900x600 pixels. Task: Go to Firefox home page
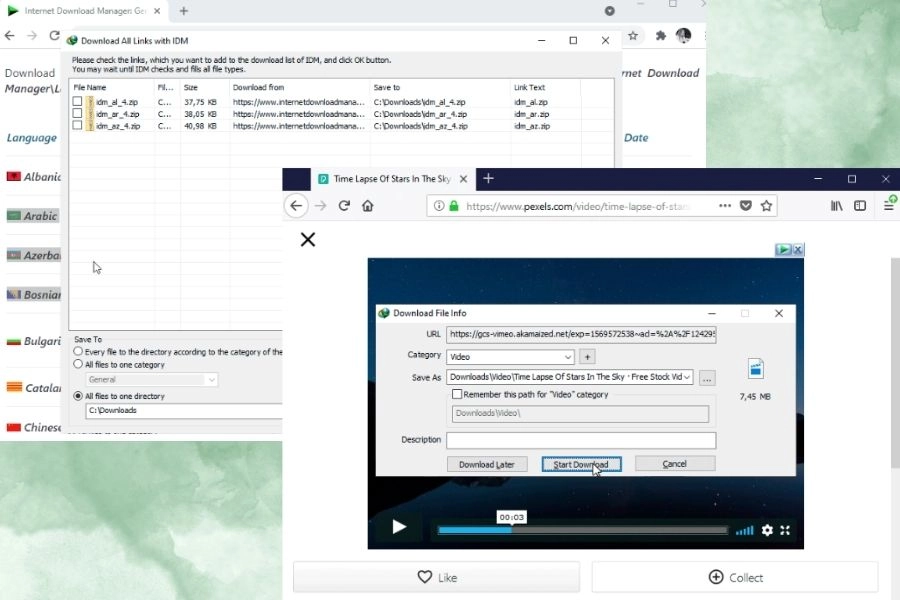click(367, 206)
